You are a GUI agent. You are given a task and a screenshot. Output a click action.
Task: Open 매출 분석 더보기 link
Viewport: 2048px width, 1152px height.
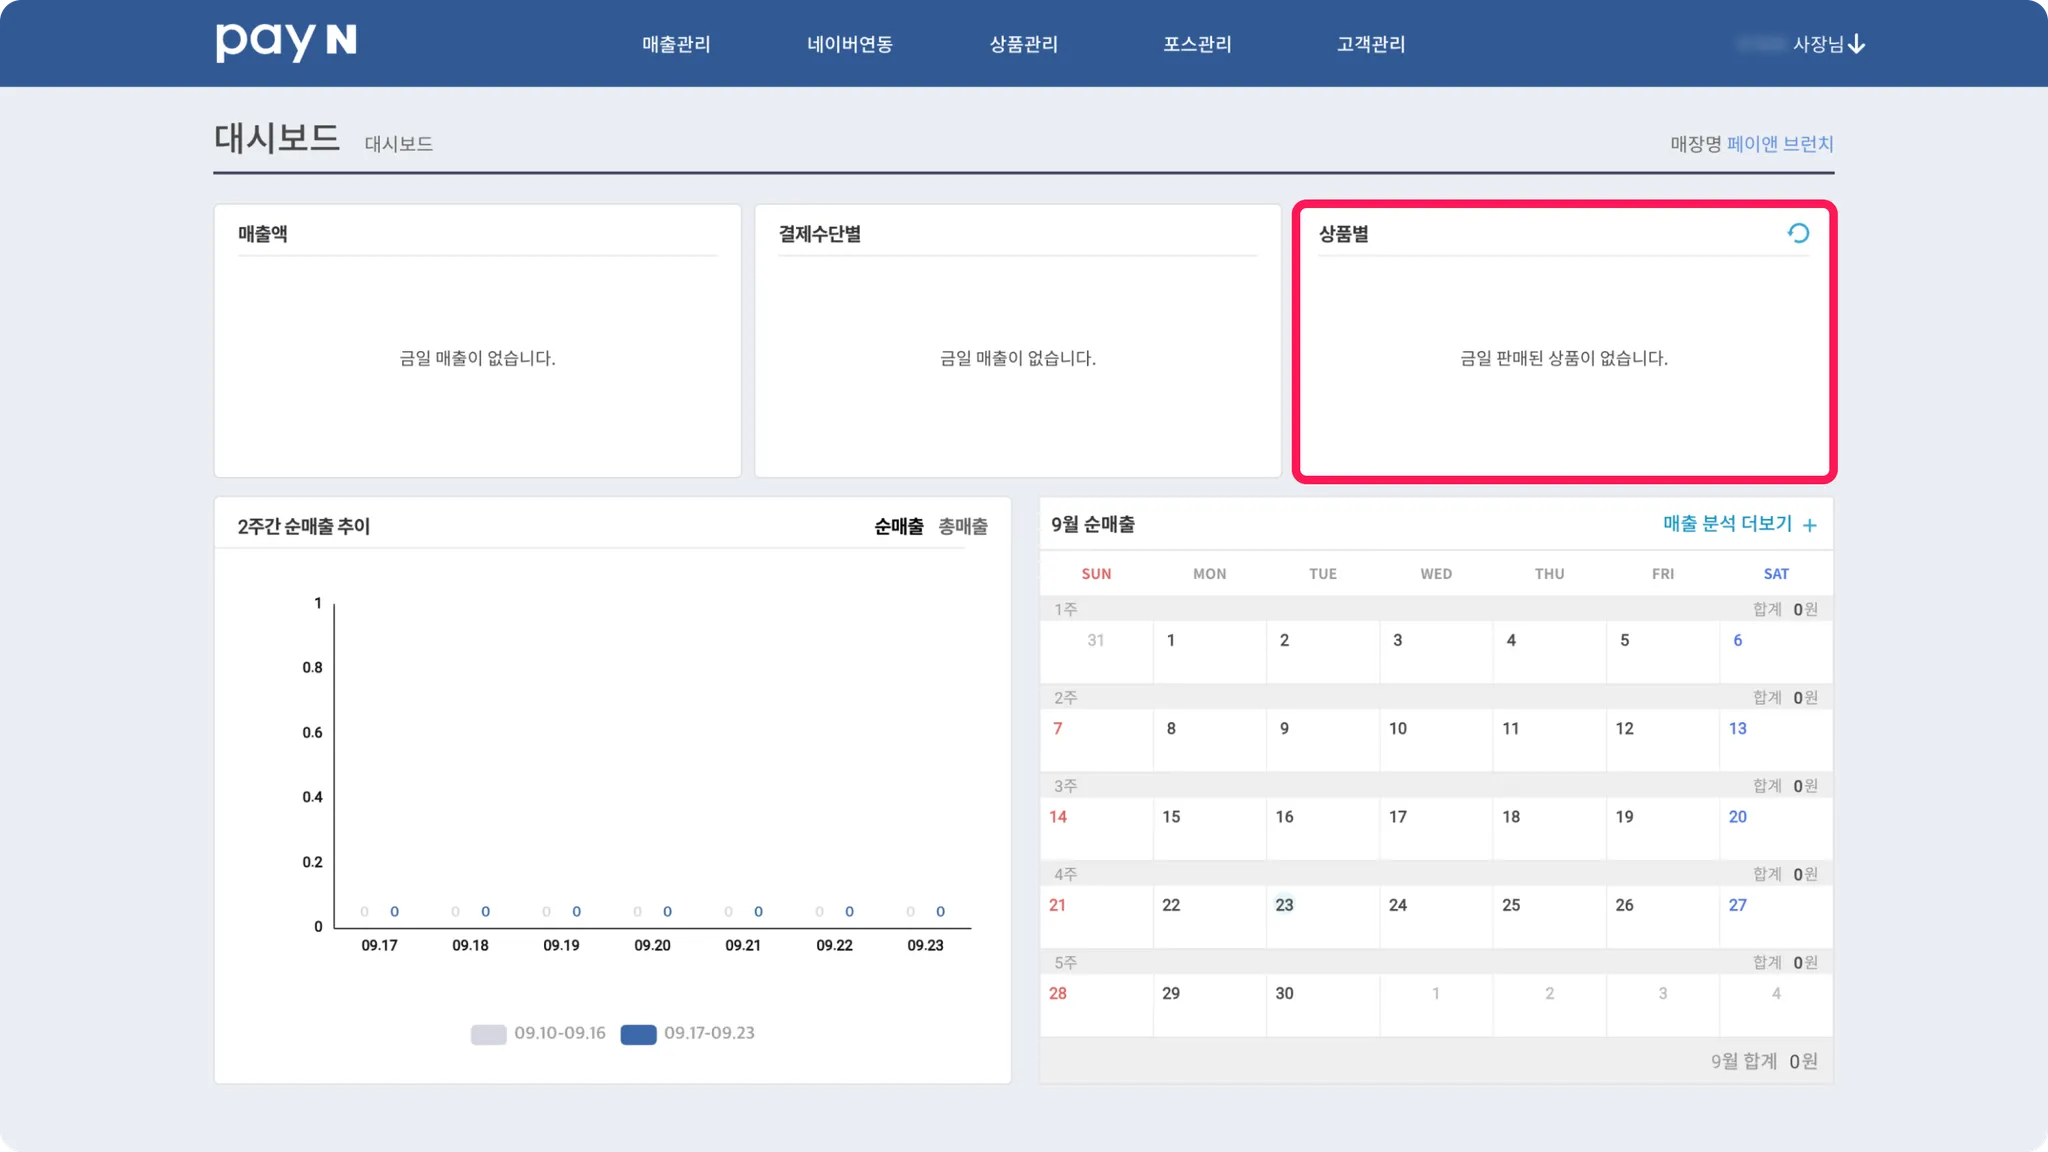[1727, 524]
